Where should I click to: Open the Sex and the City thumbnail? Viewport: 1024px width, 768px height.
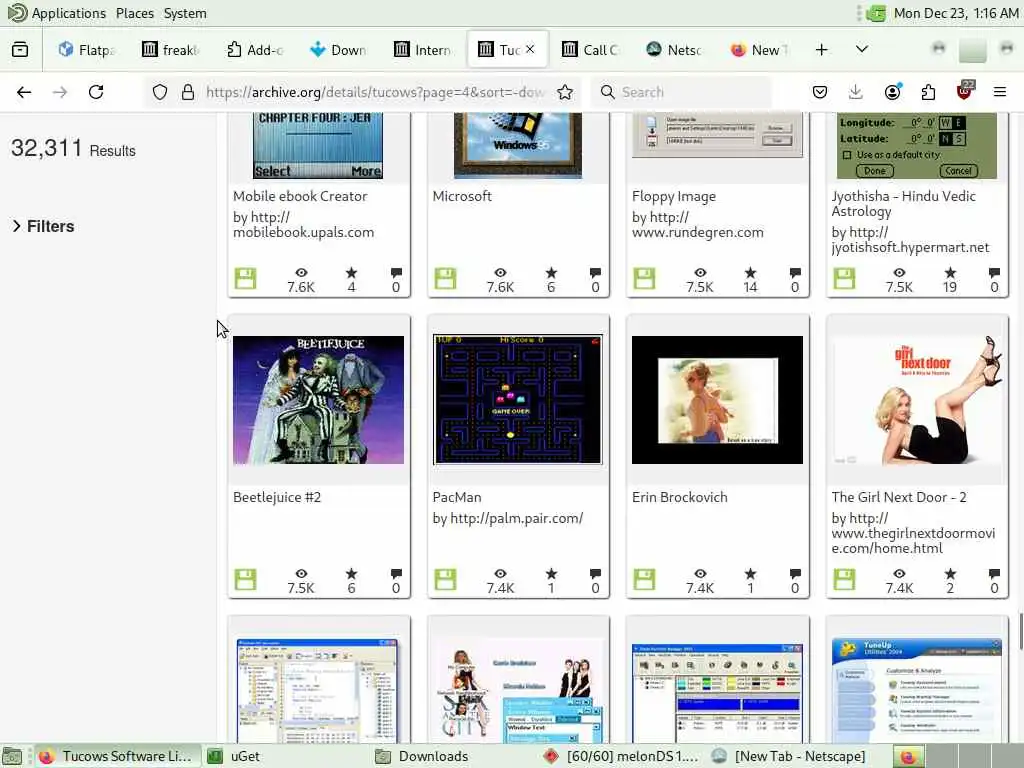tap(518, 692)
